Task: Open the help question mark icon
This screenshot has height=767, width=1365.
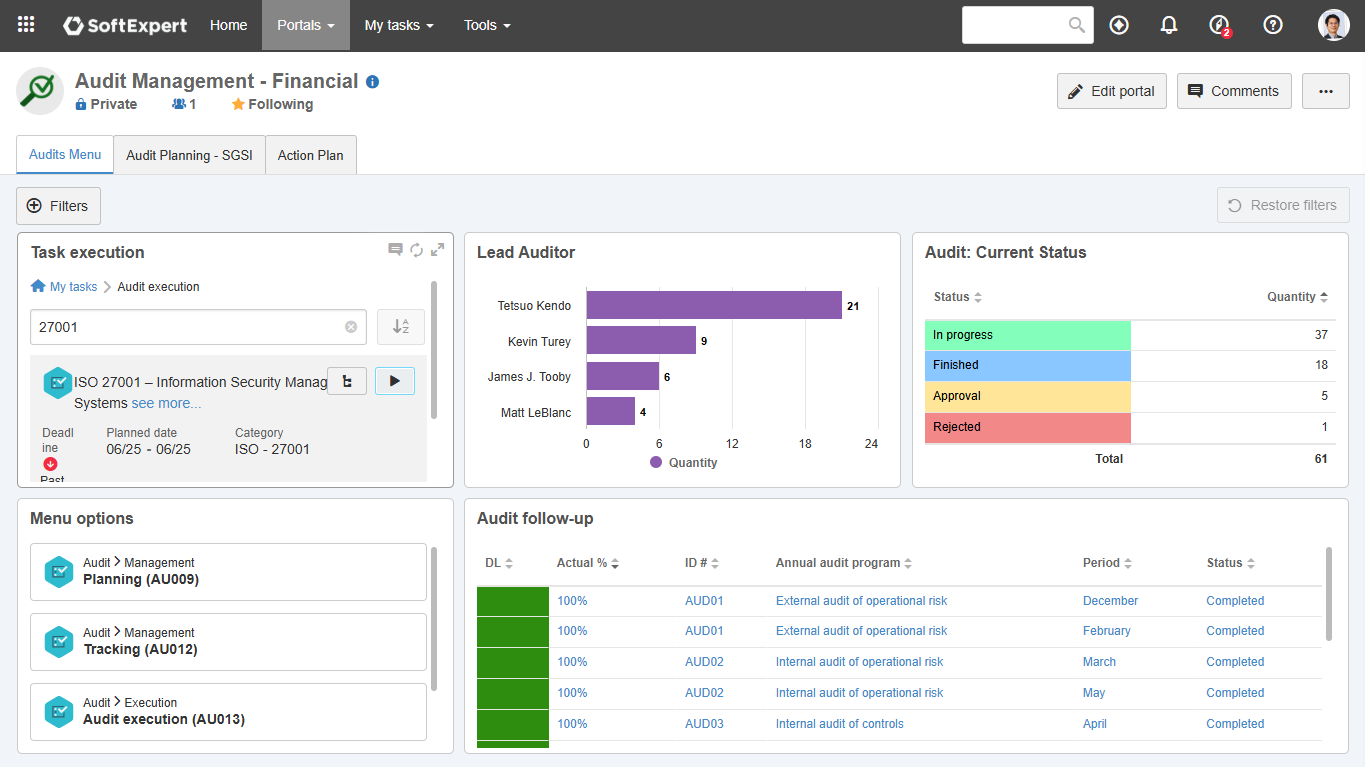Action: click(1273, 25)
